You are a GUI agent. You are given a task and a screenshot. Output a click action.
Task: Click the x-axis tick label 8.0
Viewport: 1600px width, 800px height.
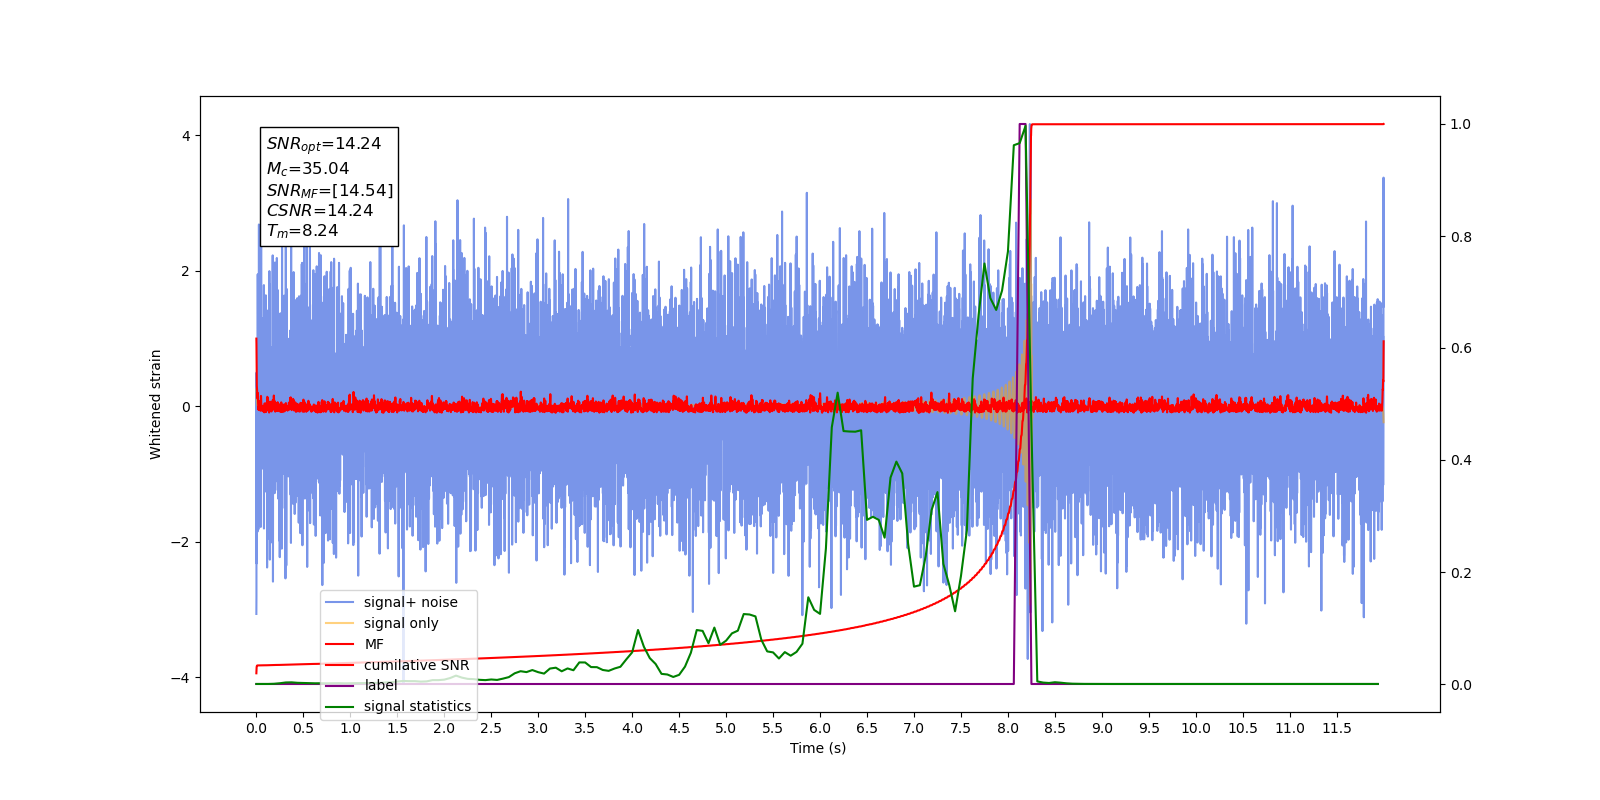(x=1008, y=728)
